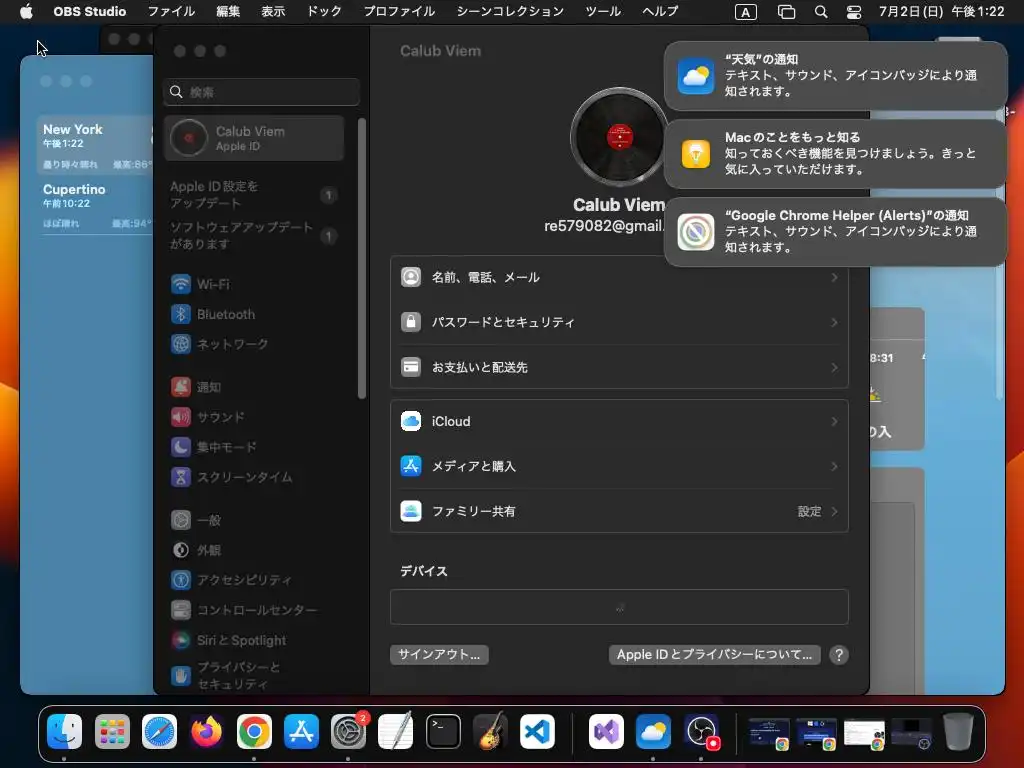Open アクセシビリティ (Accessibility) settings
Image resolution: width=1024 pixels, height=768 pixels.
click(231, 580)
